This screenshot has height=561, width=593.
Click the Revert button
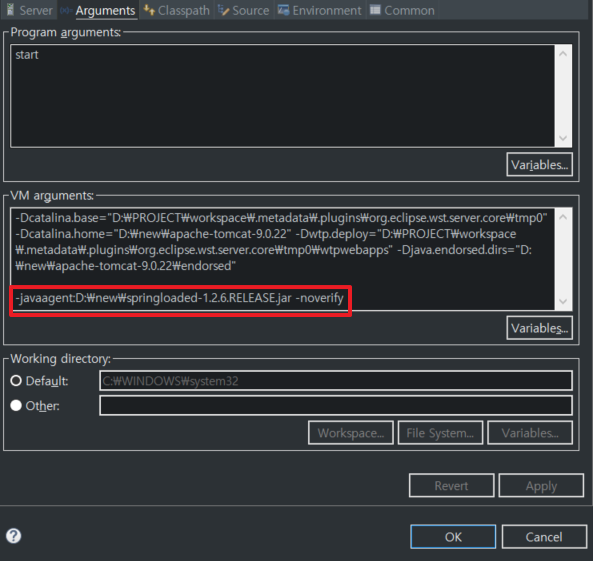point(452,485)
